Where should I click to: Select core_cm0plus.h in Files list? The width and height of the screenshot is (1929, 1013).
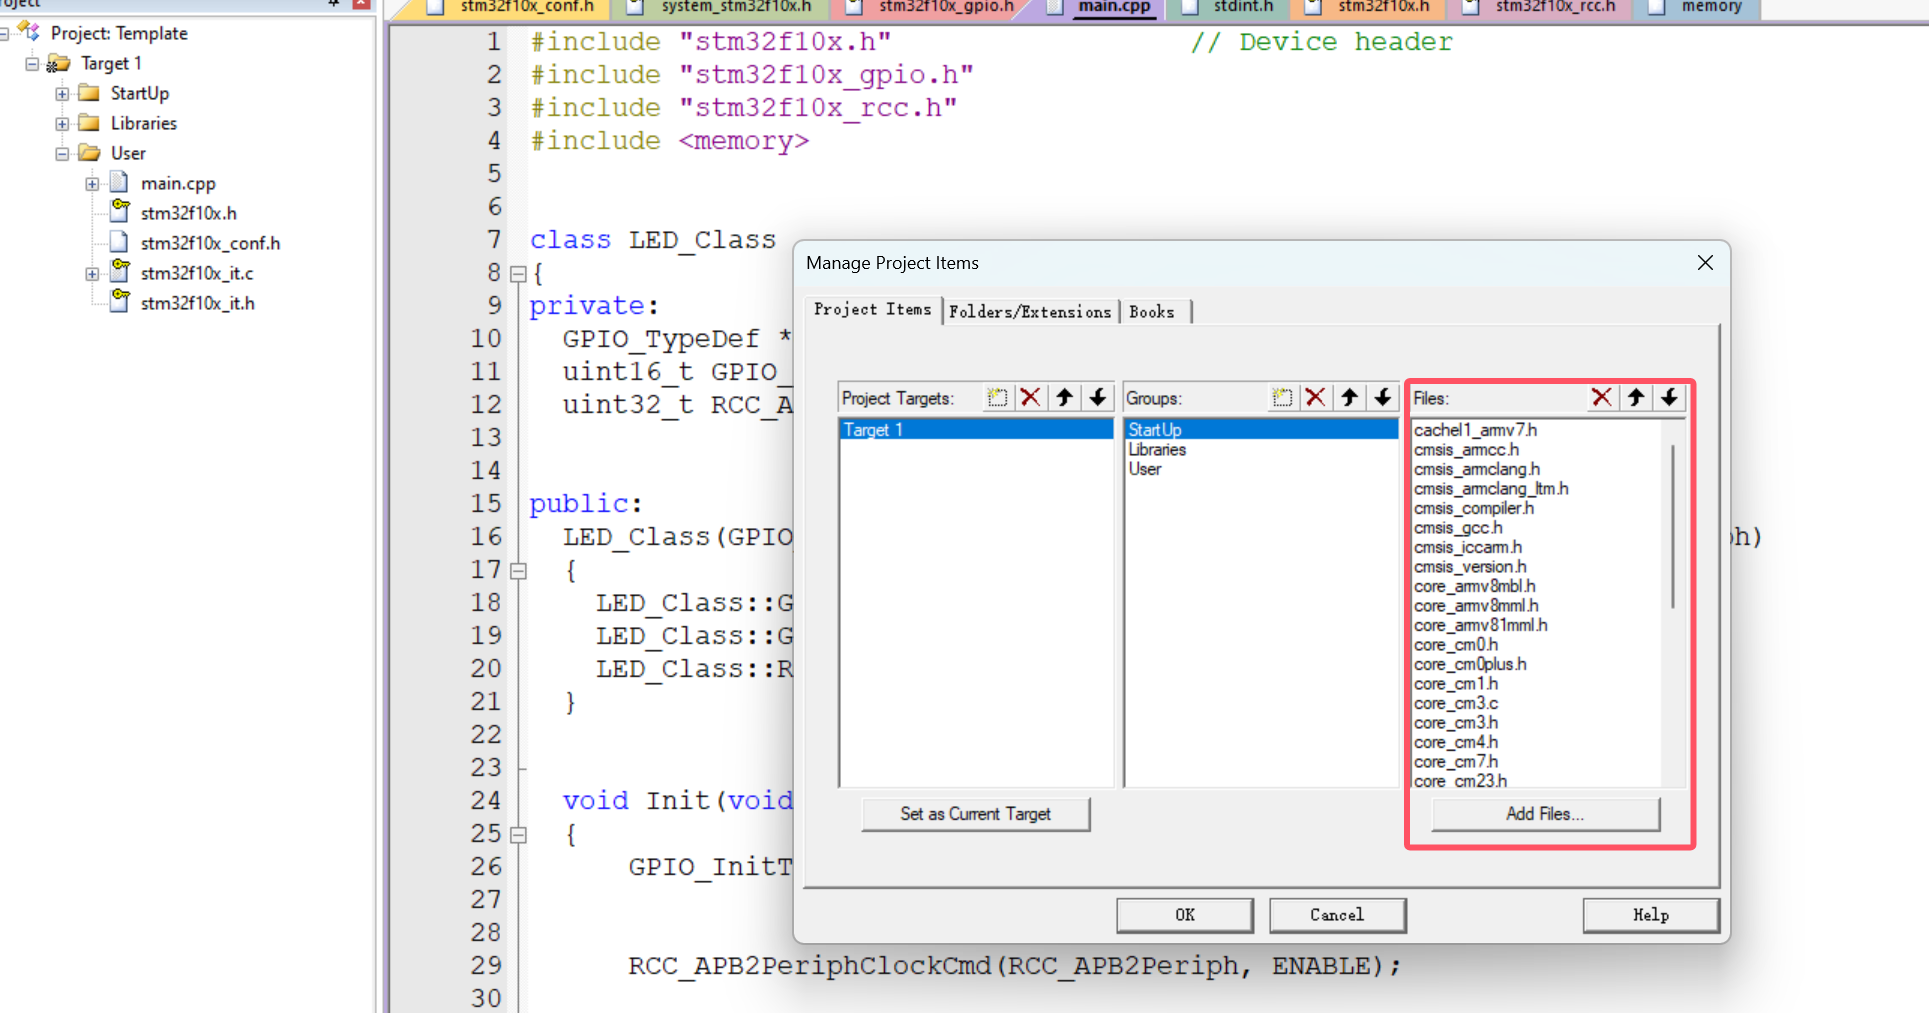coord(1470,664)
